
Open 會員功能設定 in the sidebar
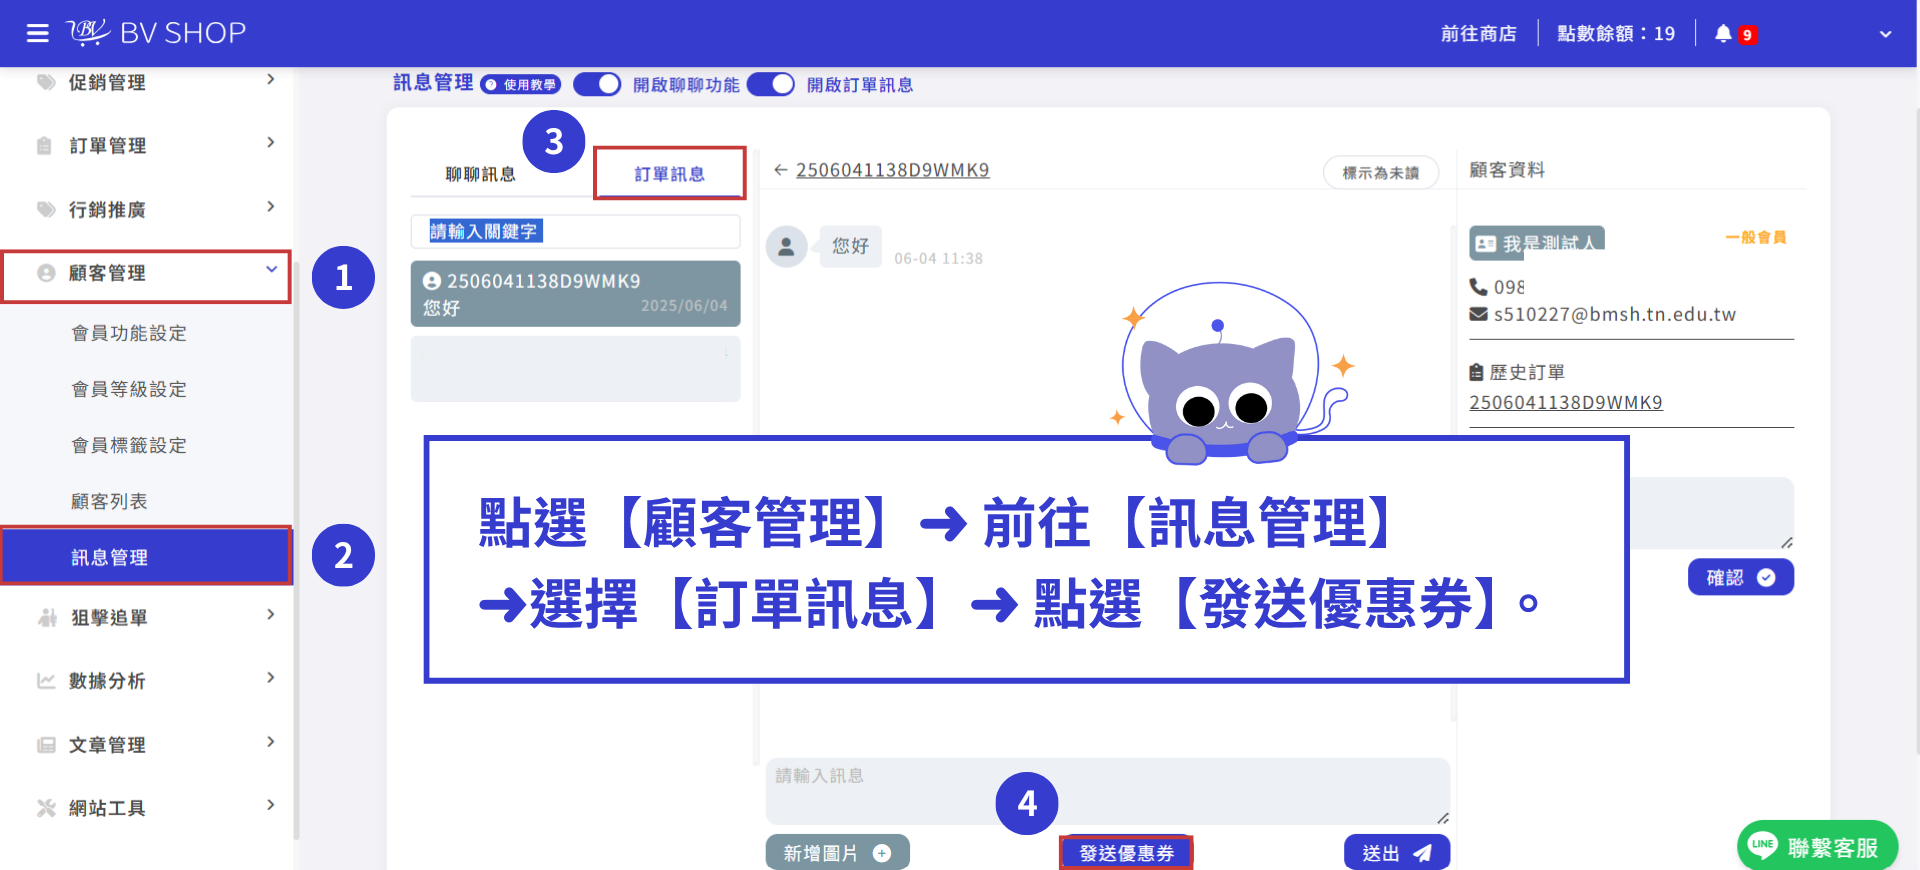point(129,333)
